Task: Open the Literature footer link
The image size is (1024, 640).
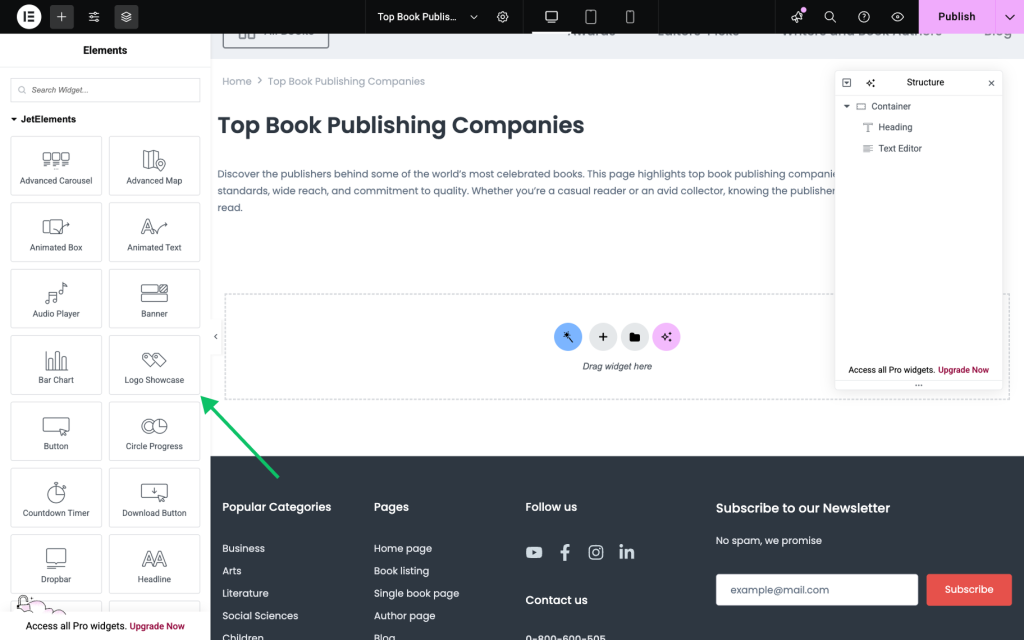Action: click(246, 593)
